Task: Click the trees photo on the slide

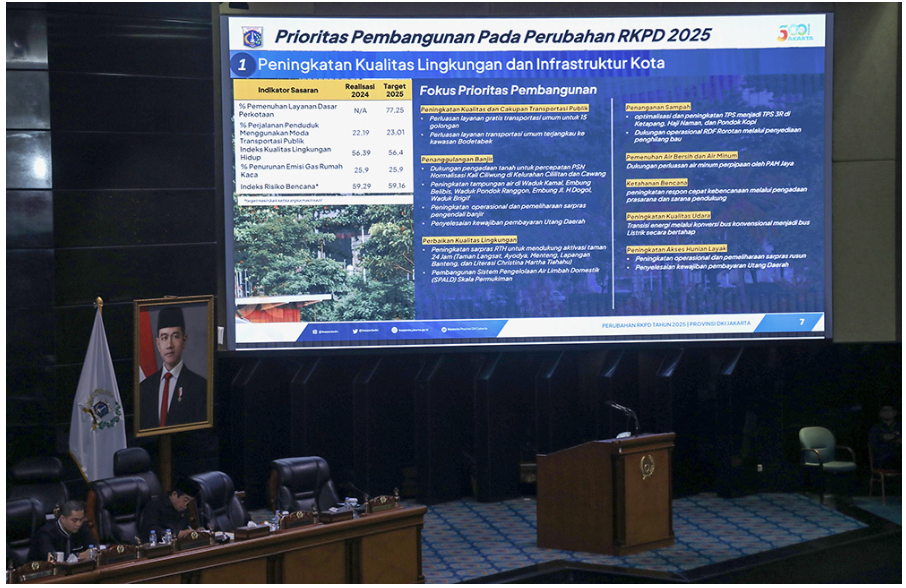Action: coord(322,260)
